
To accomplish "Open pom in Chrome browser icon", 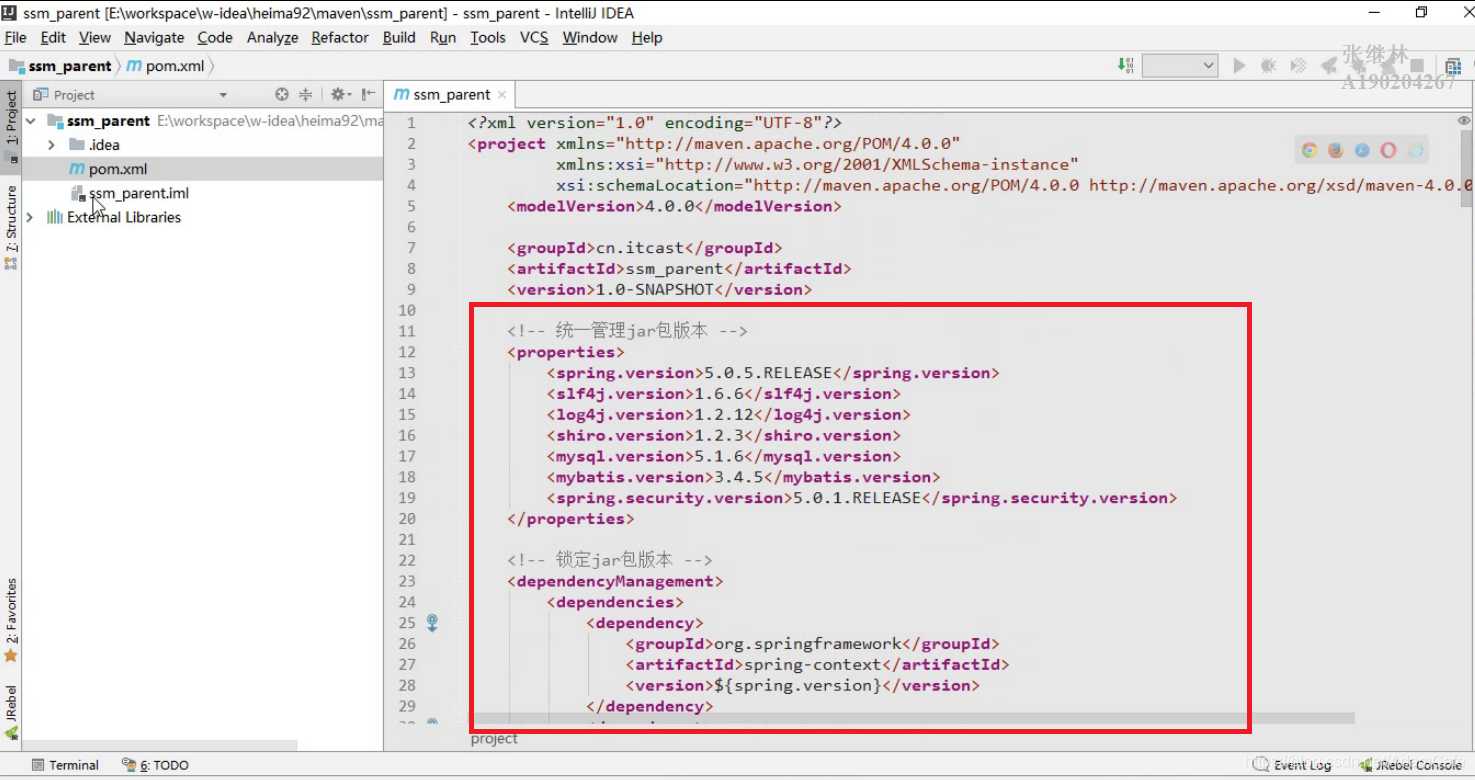I will click(1309, 151).
